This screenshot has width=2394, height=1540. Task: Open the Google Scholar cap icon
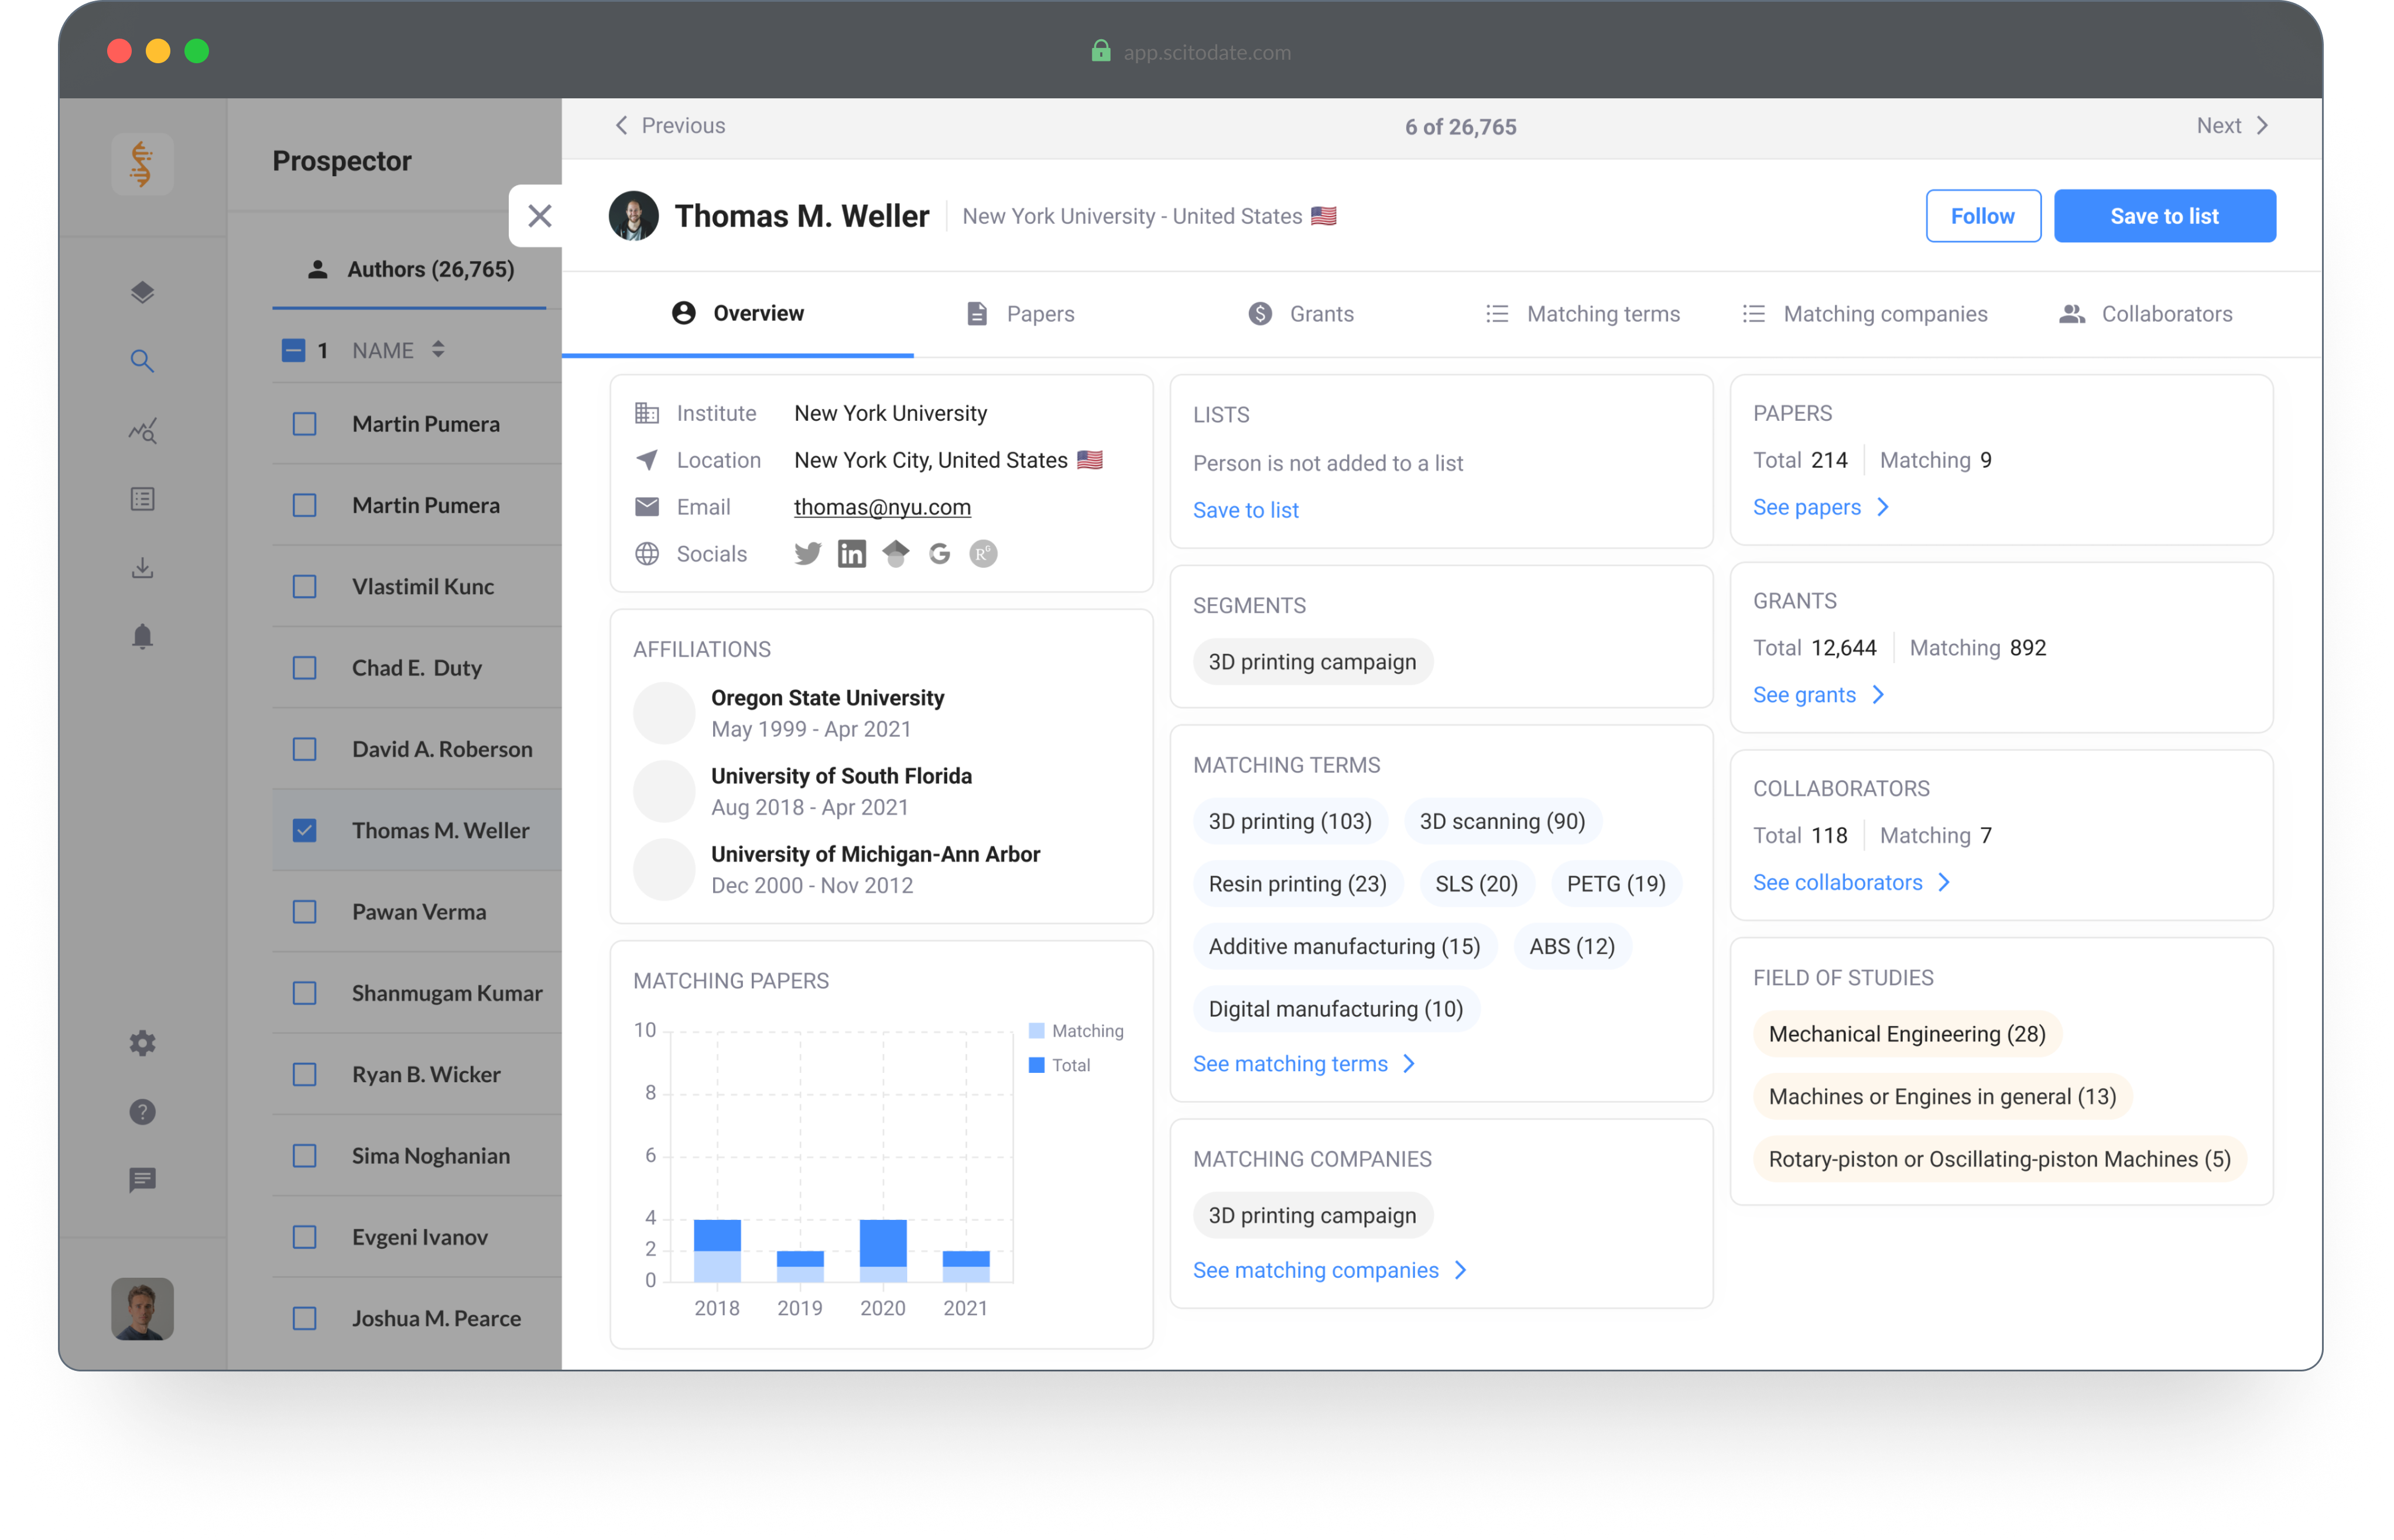895,553
